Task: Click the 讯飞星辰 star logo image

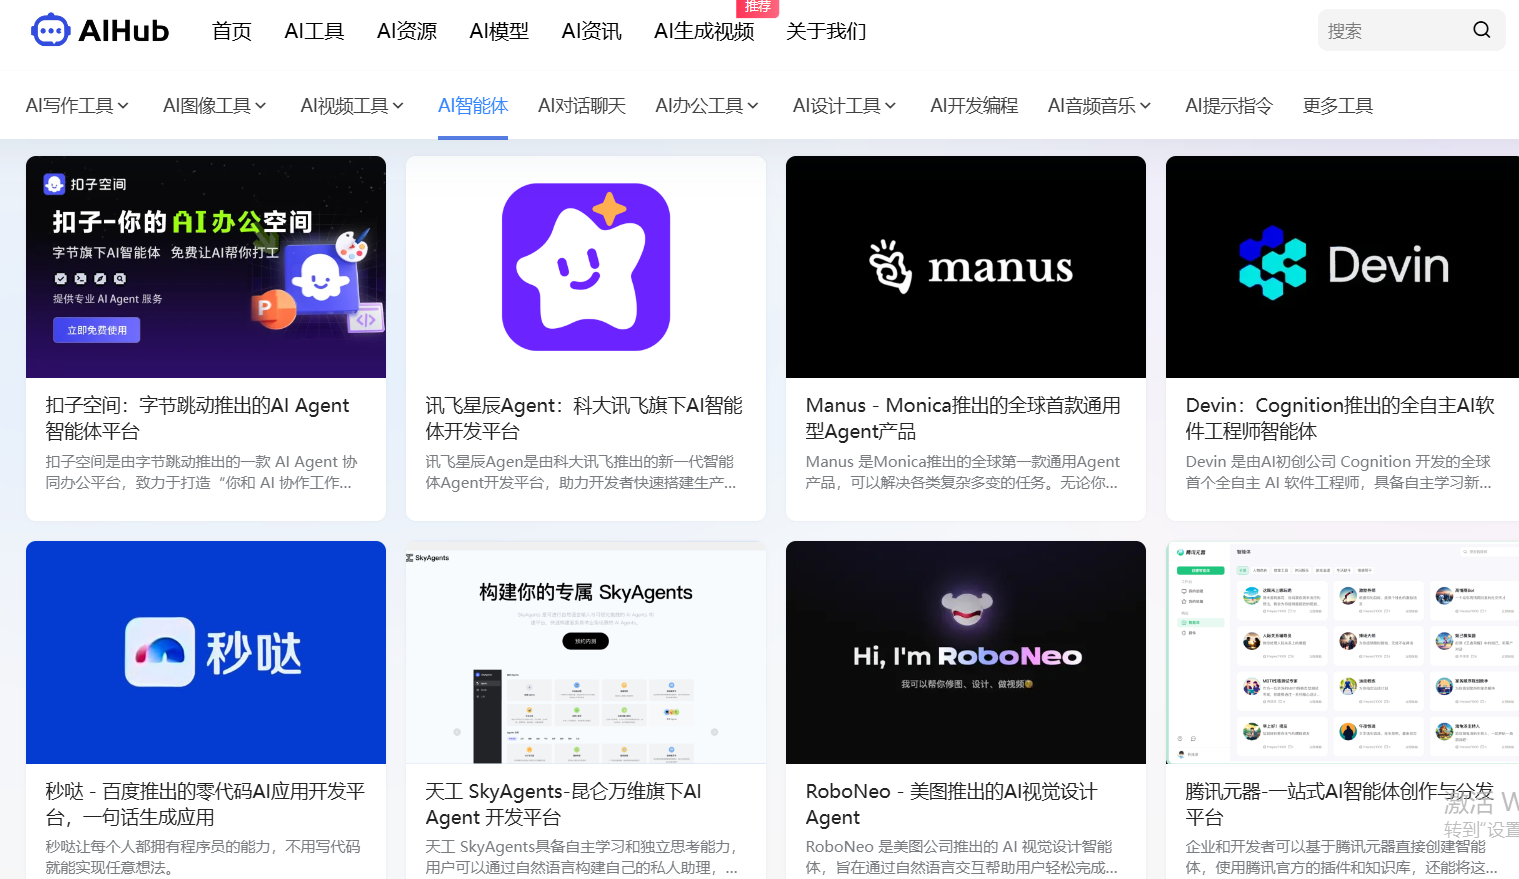Action: (586, 267)
